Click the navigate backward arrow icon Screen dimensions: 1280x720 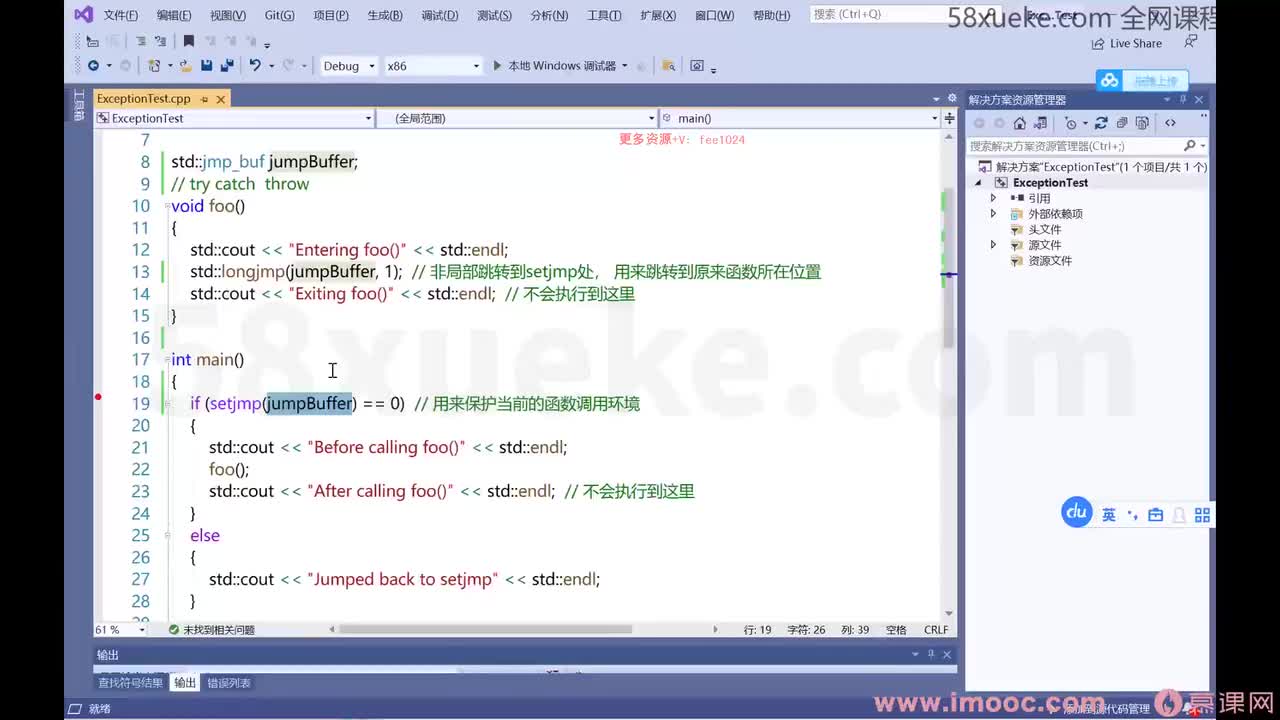tap(93, 66)
